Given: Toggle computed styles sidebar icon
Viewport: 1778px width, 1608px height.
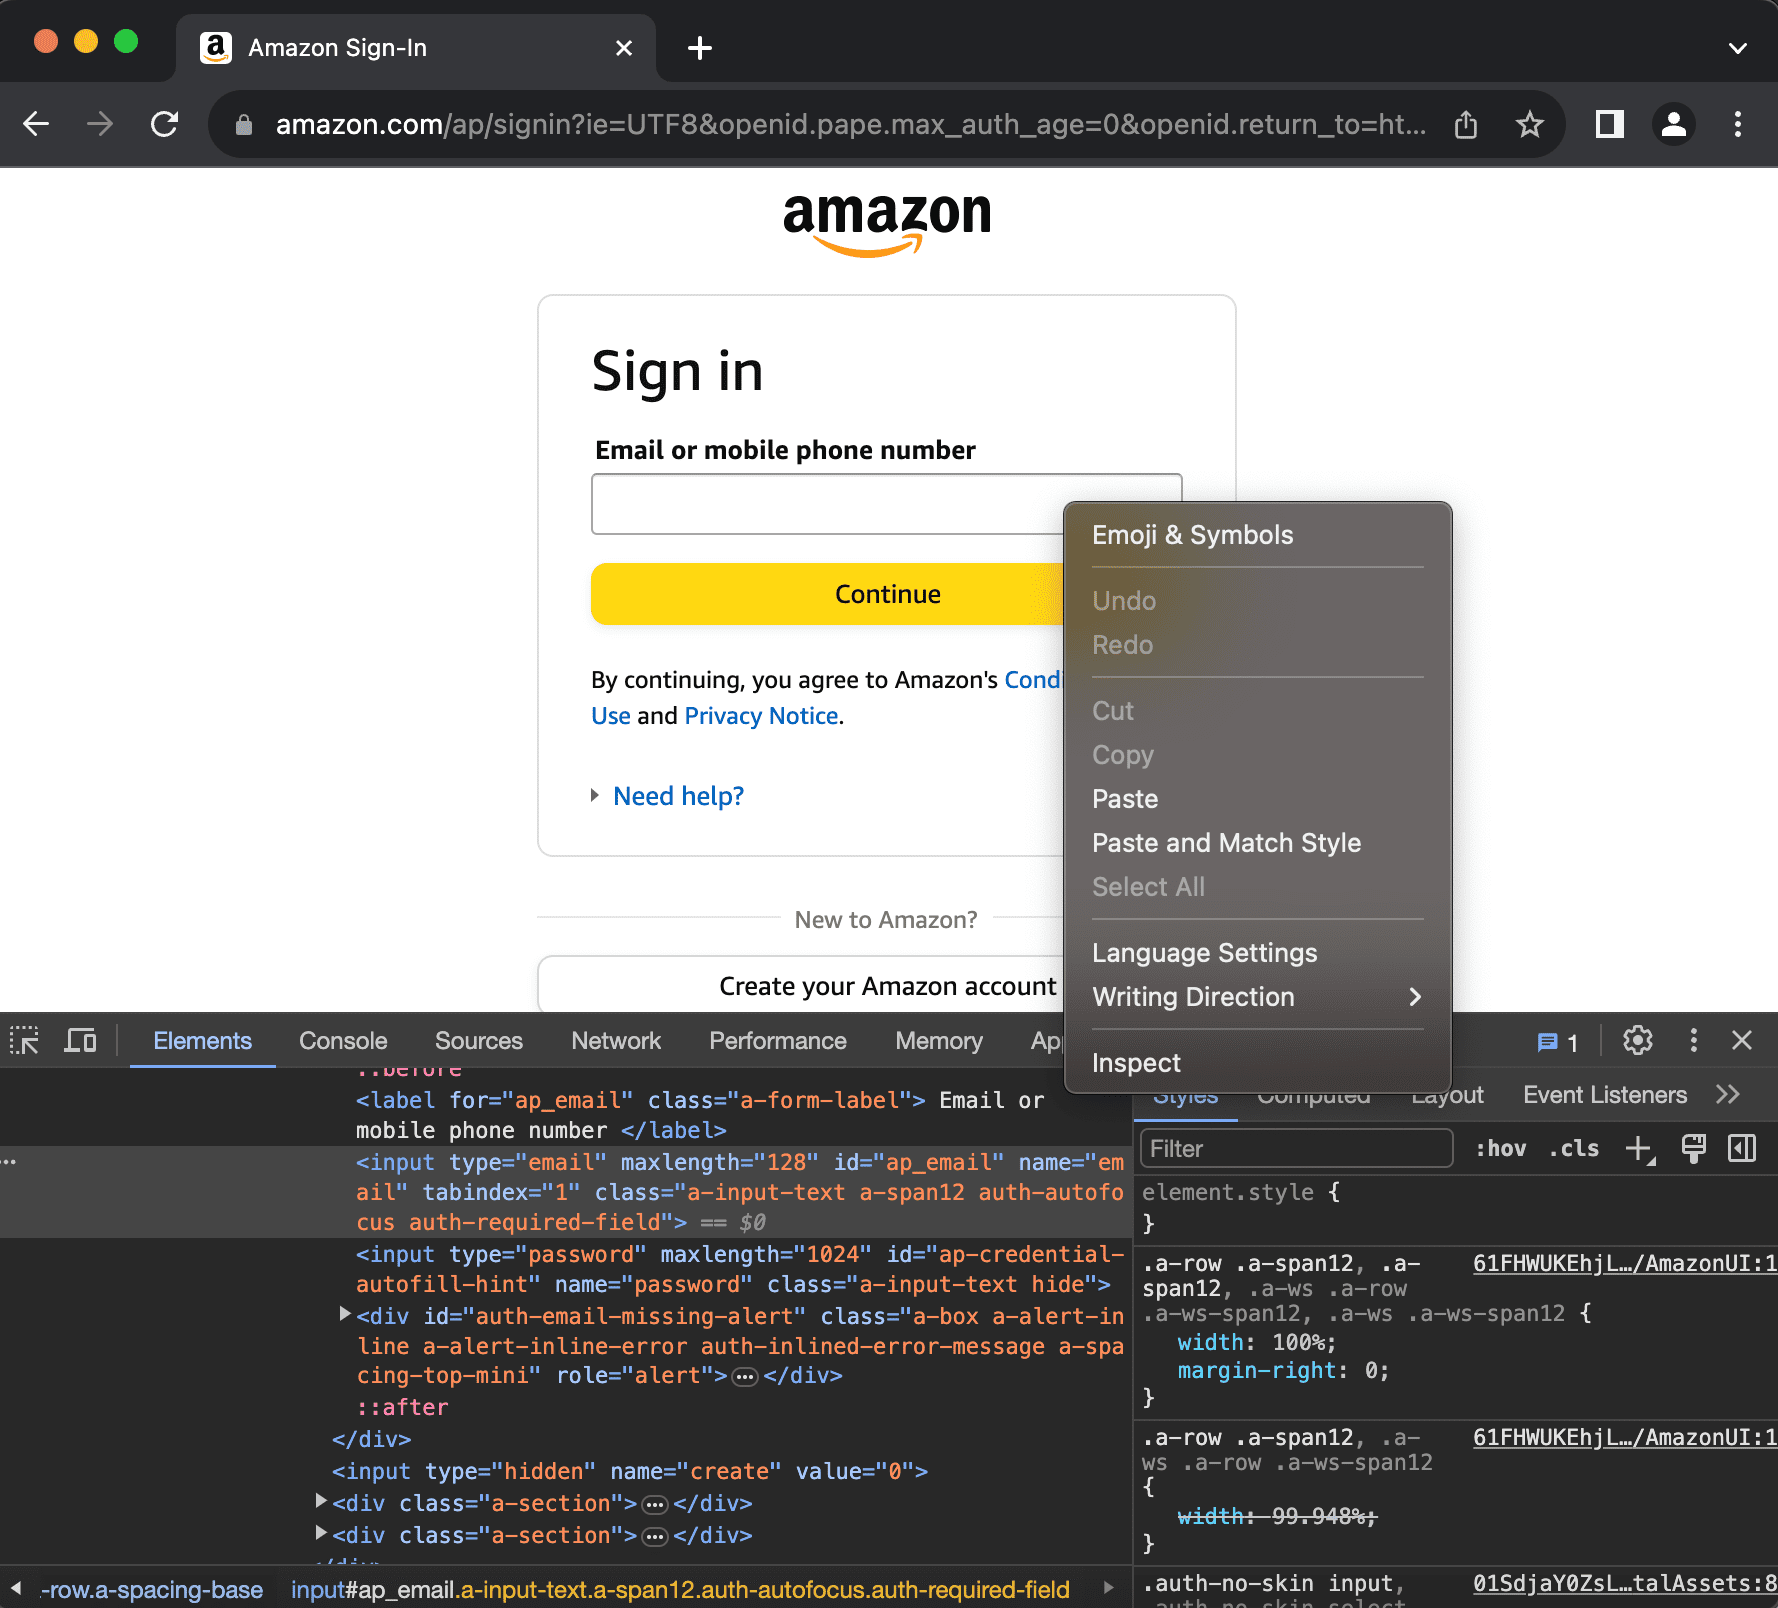Looking at the screenshot, I should pos(1742,1148).
